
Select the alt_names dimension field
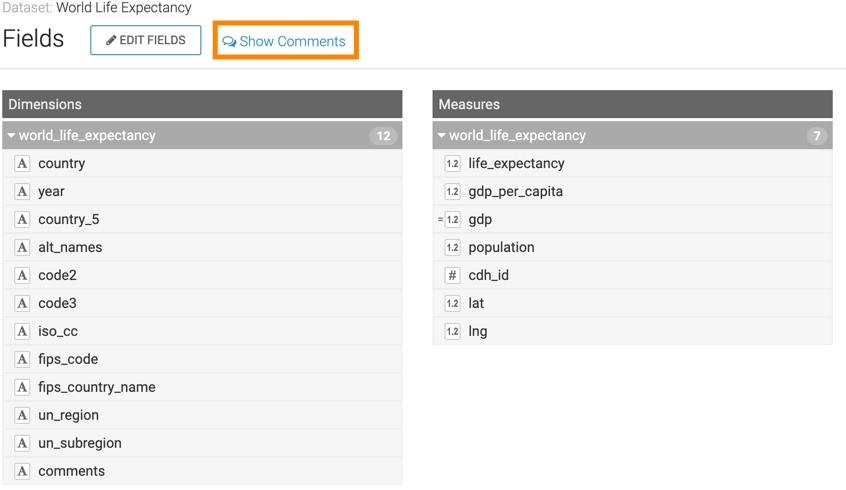click(70, 247)
